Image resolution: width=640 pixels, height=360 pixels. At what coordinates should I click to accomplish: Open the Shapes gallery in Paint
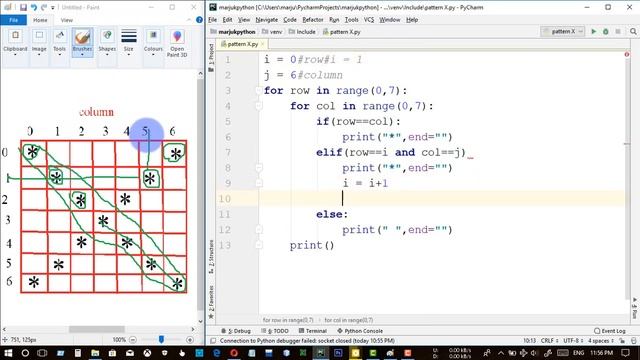pyautogui.click(x=107, y=42)
